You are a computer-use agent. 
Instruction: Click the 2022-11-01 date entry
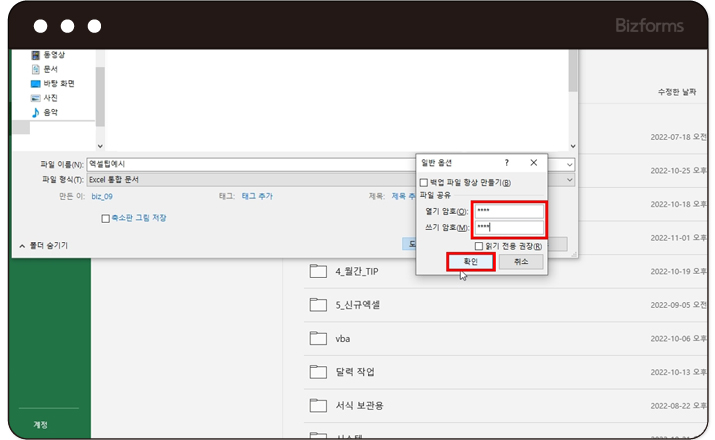click(x=678, y=238)
